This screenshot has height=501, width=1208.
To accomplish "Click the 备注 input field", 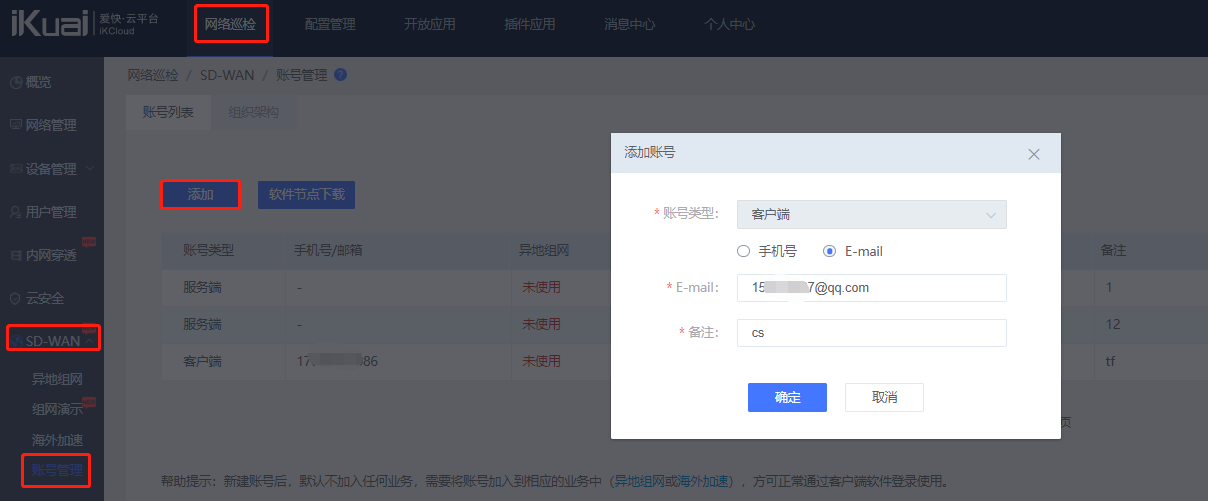I will [871, 333].
